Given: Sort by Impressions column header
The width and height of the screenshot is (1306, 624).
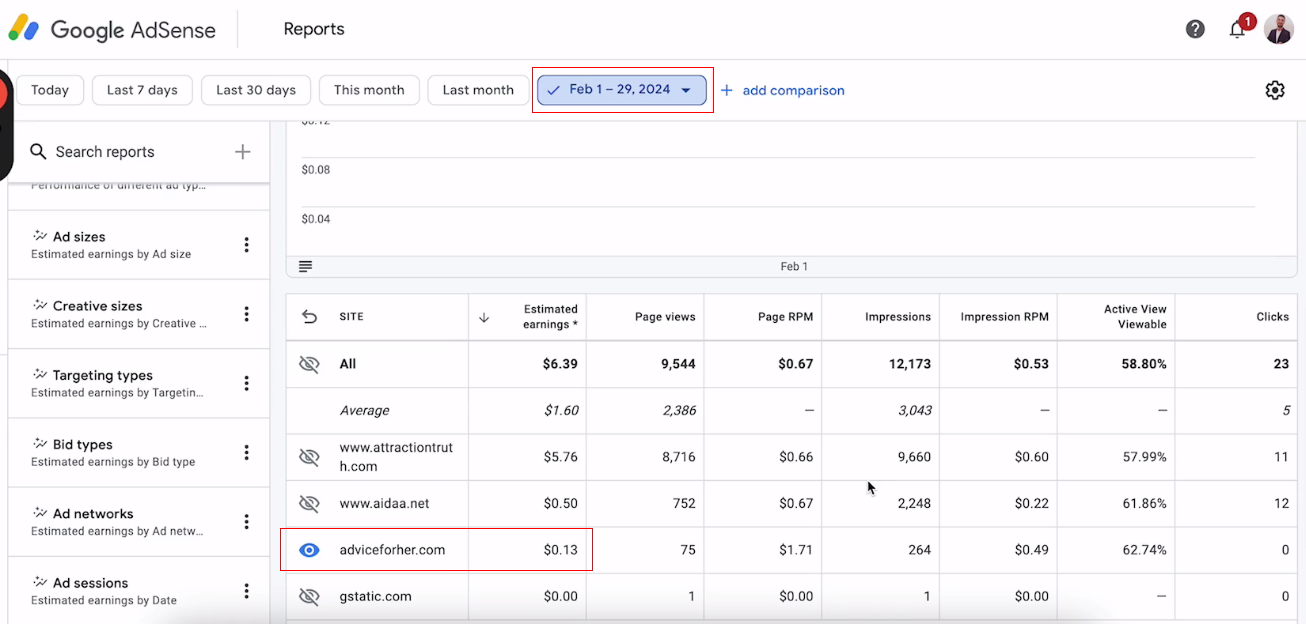Looking at the screenshot, I should [898, 317].
